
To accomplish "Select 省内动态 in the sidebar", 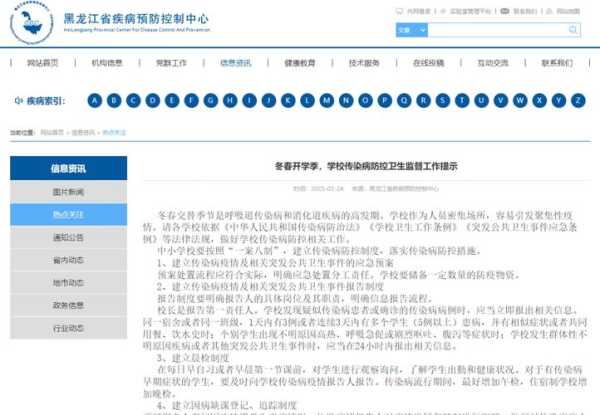I will [x=68, y=260].
